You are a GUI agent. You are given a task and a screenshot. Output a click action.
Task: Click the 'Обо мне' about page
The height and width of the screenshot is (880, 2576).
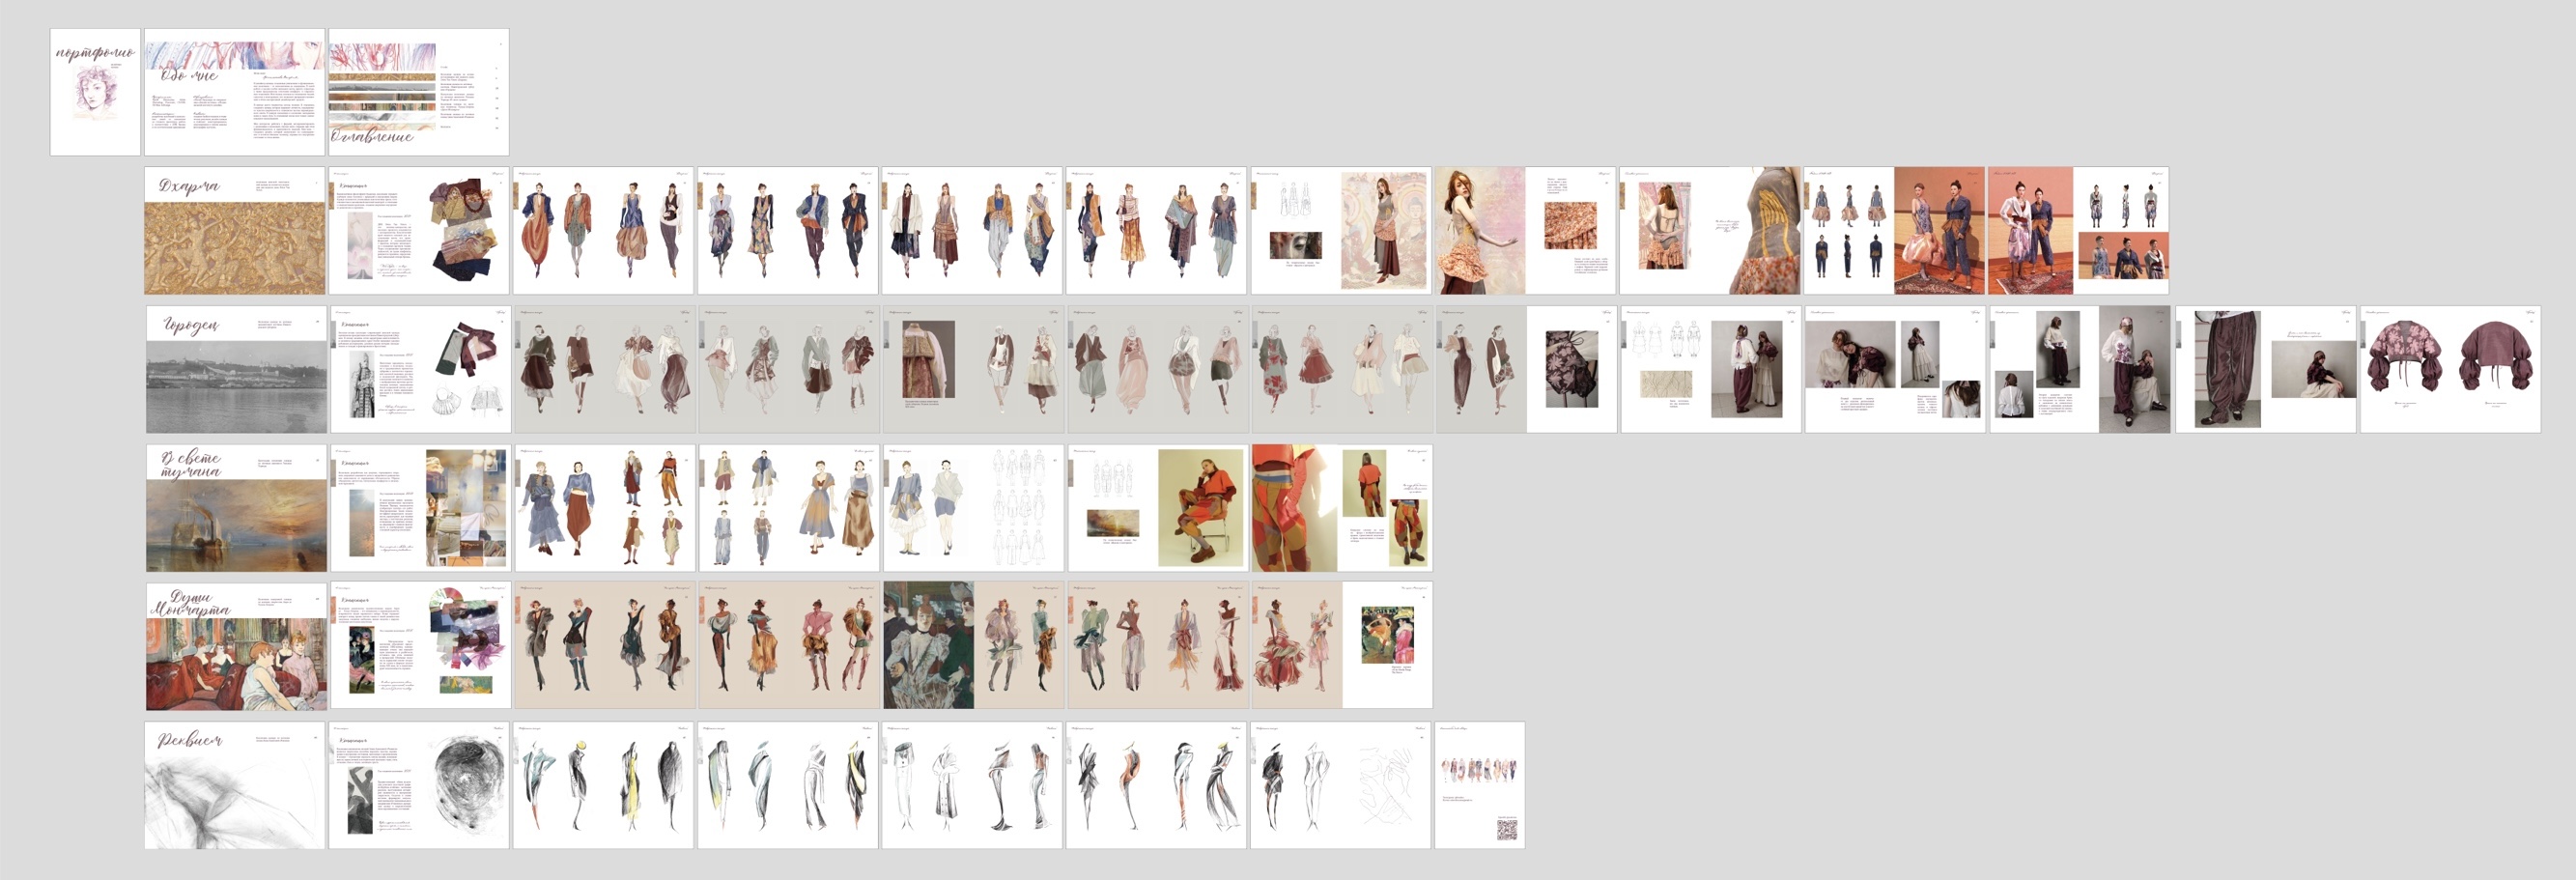coord(234,92)
